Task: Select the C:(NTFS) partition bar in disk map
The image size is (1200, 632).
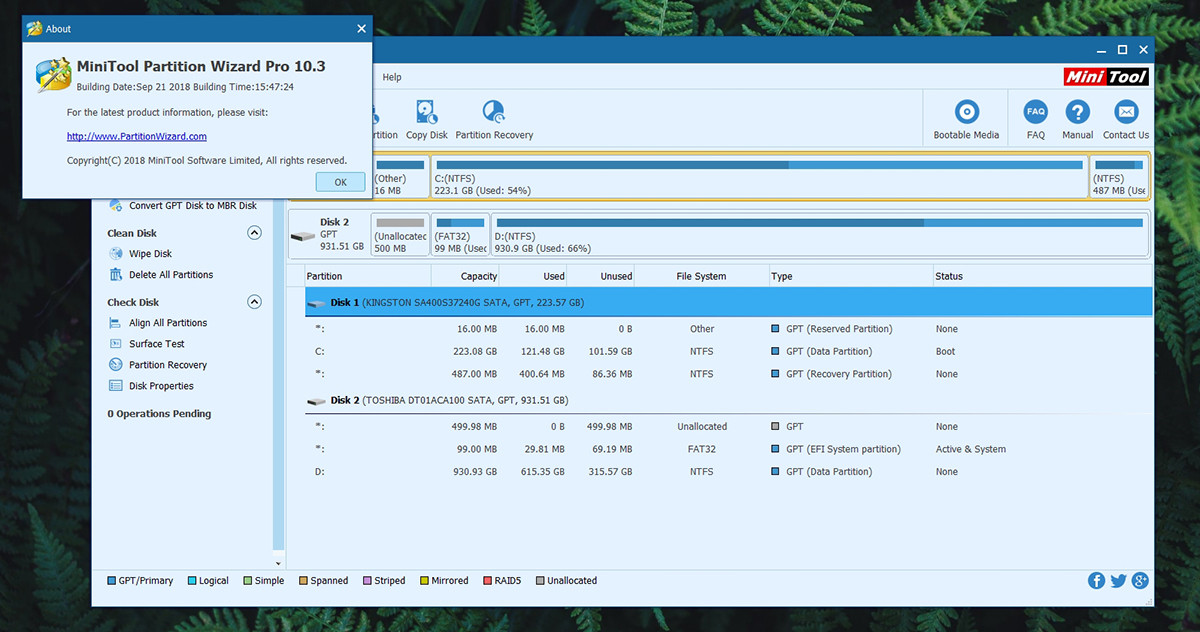Action: [x=759, y=176]
